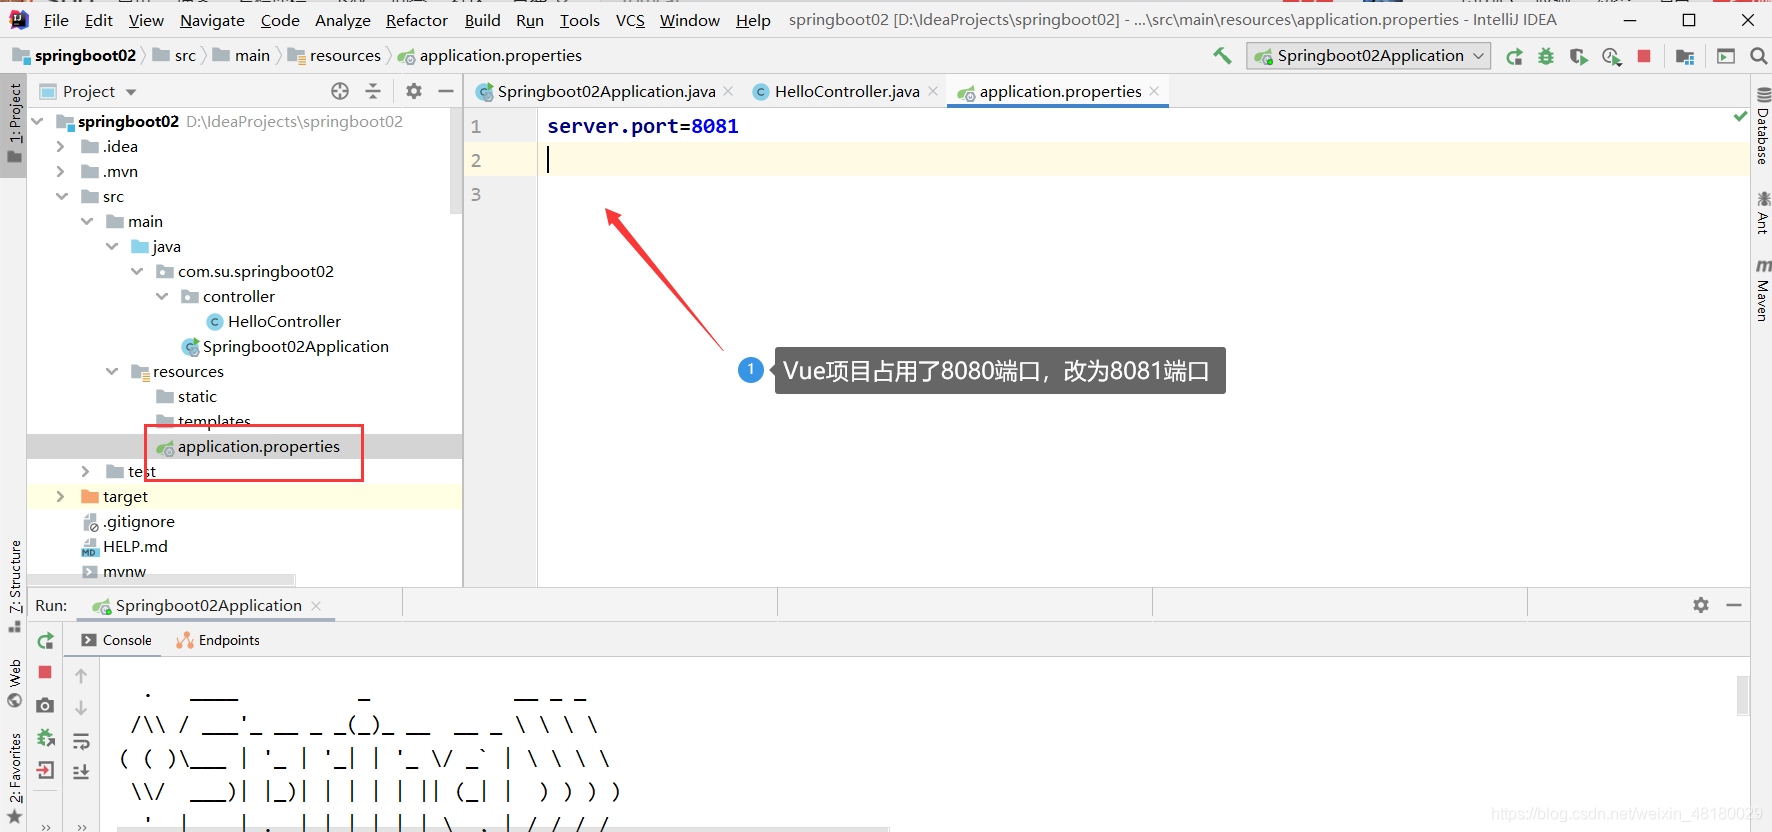This screenshot has width=1772, height=832.
Task: Open the VCS menu
Action: click(x=630, y=20)
